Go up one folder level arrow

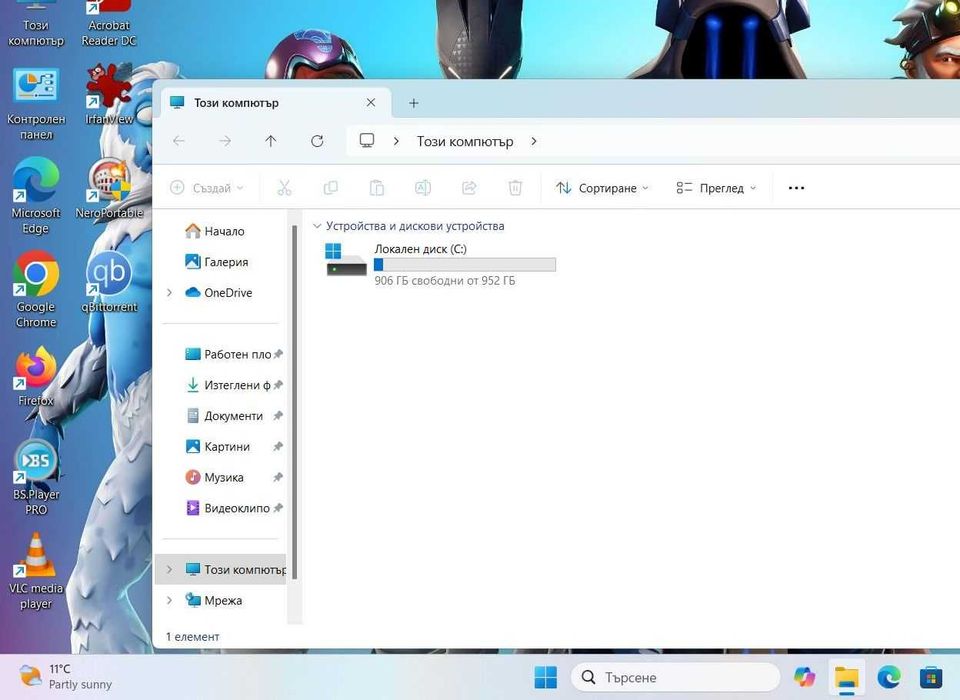click(x=271, y=141)
